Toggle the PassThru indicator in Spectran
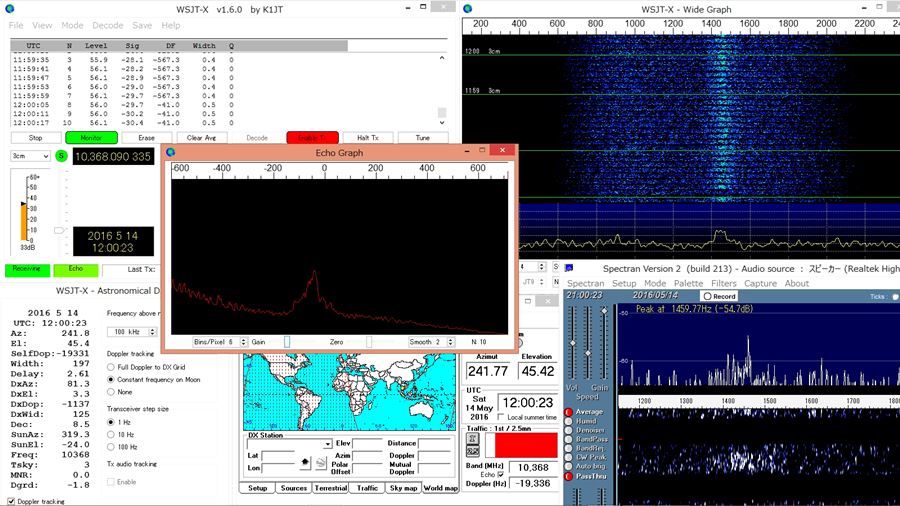 pos(569,476)
